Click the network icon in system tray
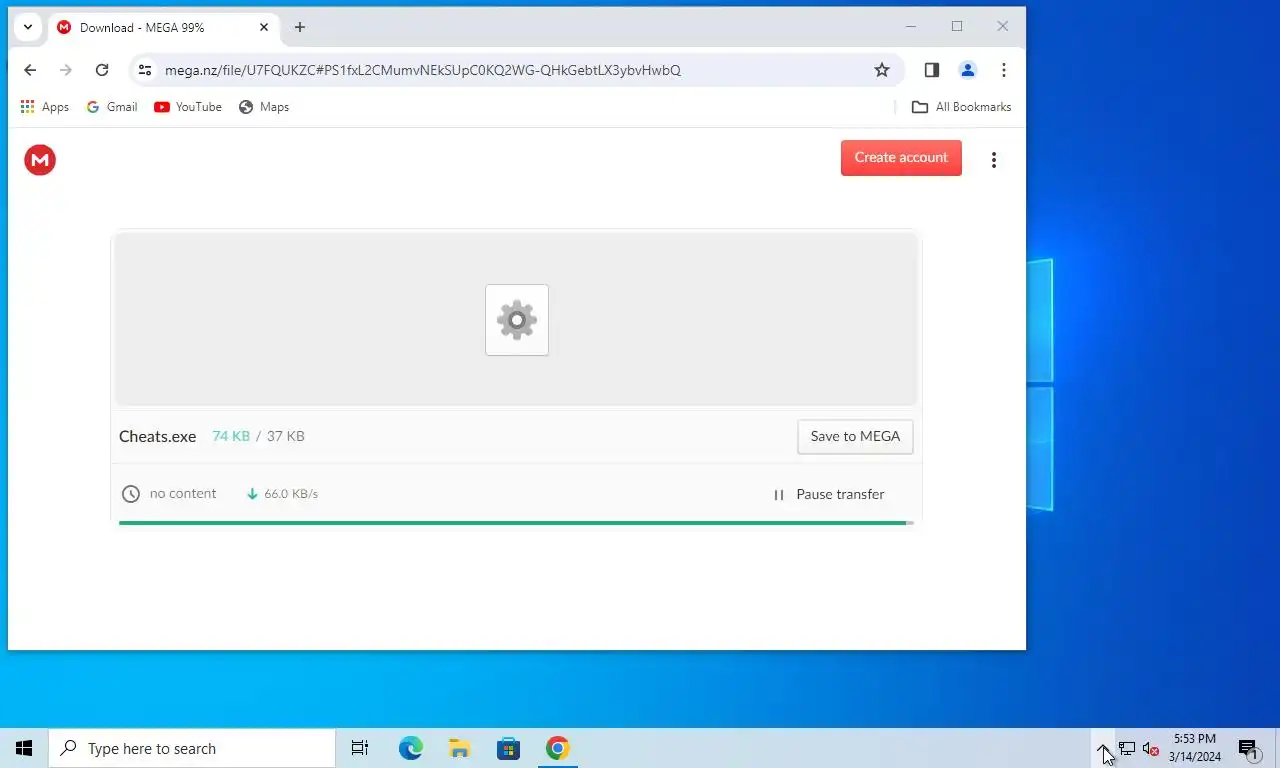The height and width of the screenshot is (768, 1280). pos(1127,748)
